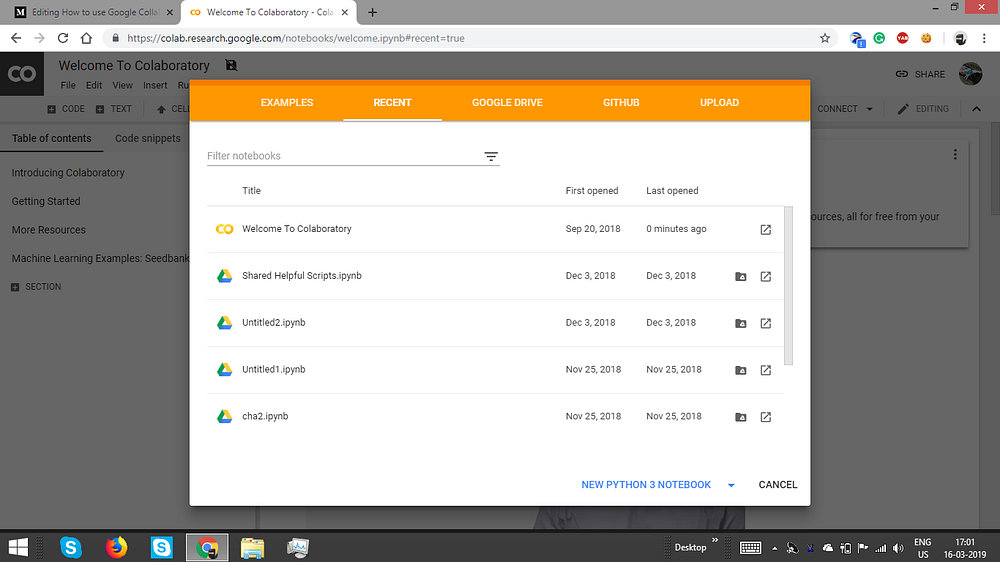The height and width of the screenshot is (562, 1000).
Task: Click NEW PYTHON 3 NOTEBOOK
Action: click(645, 485)
